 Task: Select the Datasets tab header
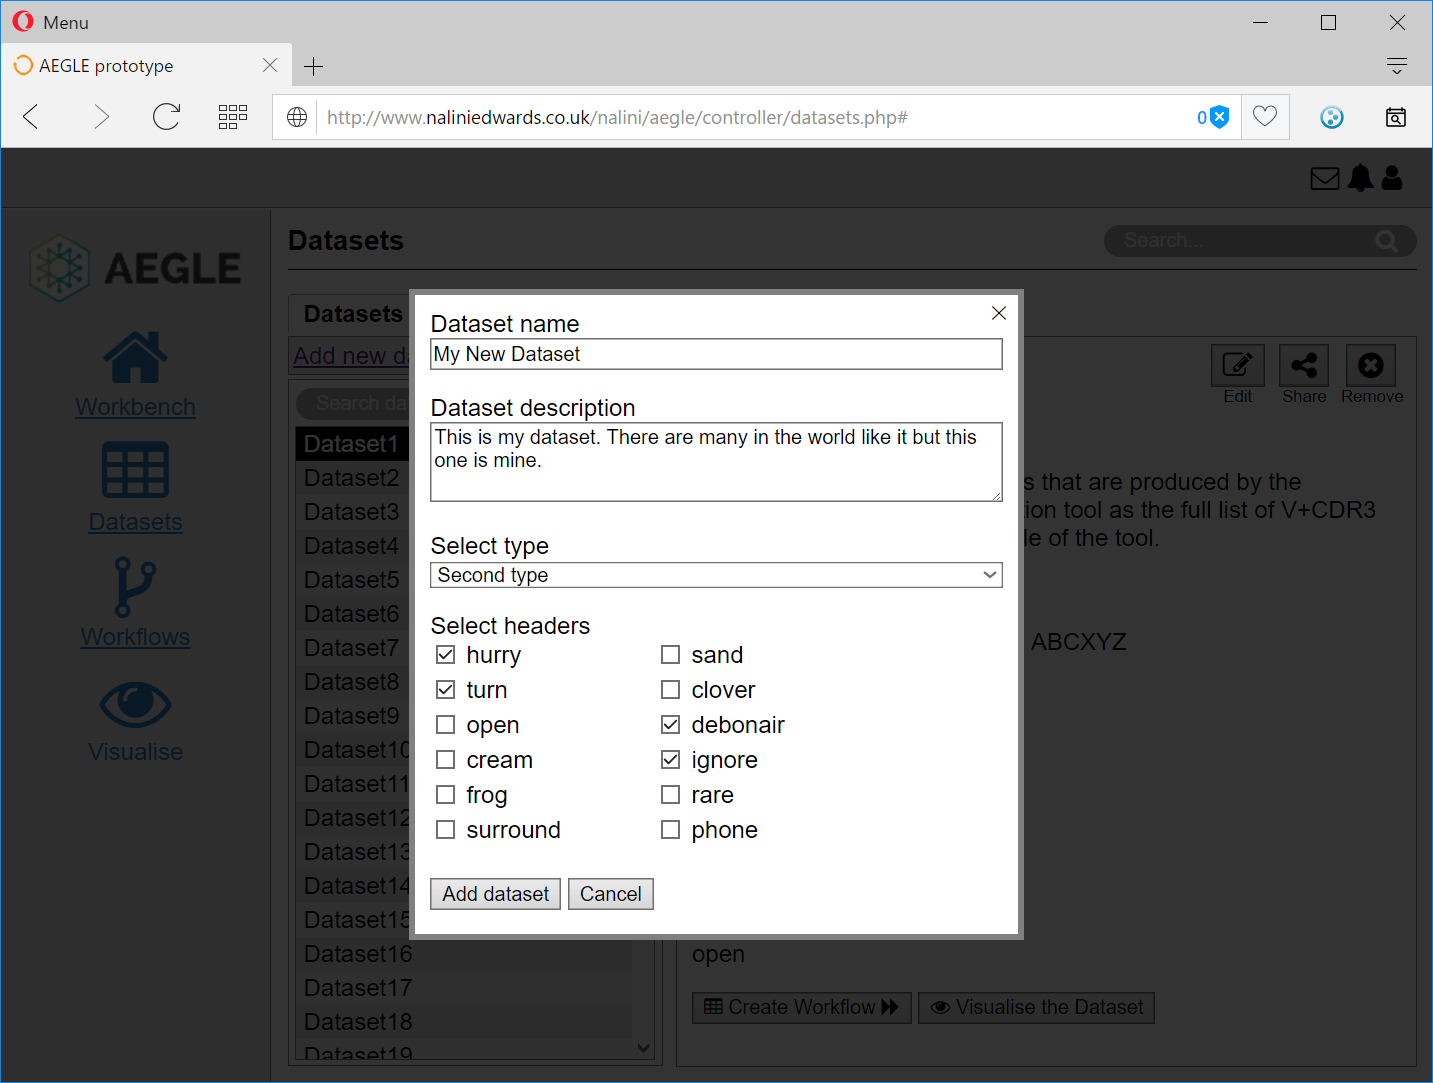352,314
